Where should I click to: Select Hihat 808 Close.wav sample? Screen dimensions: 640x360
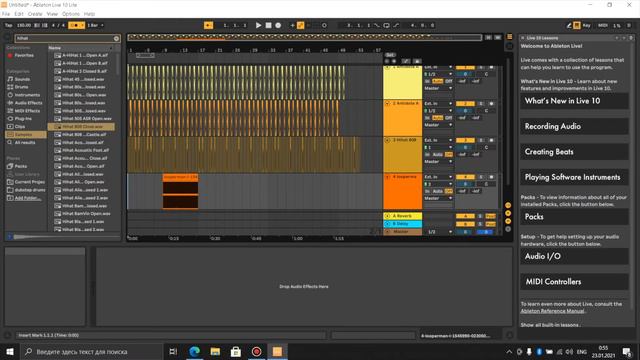point(81,127)
